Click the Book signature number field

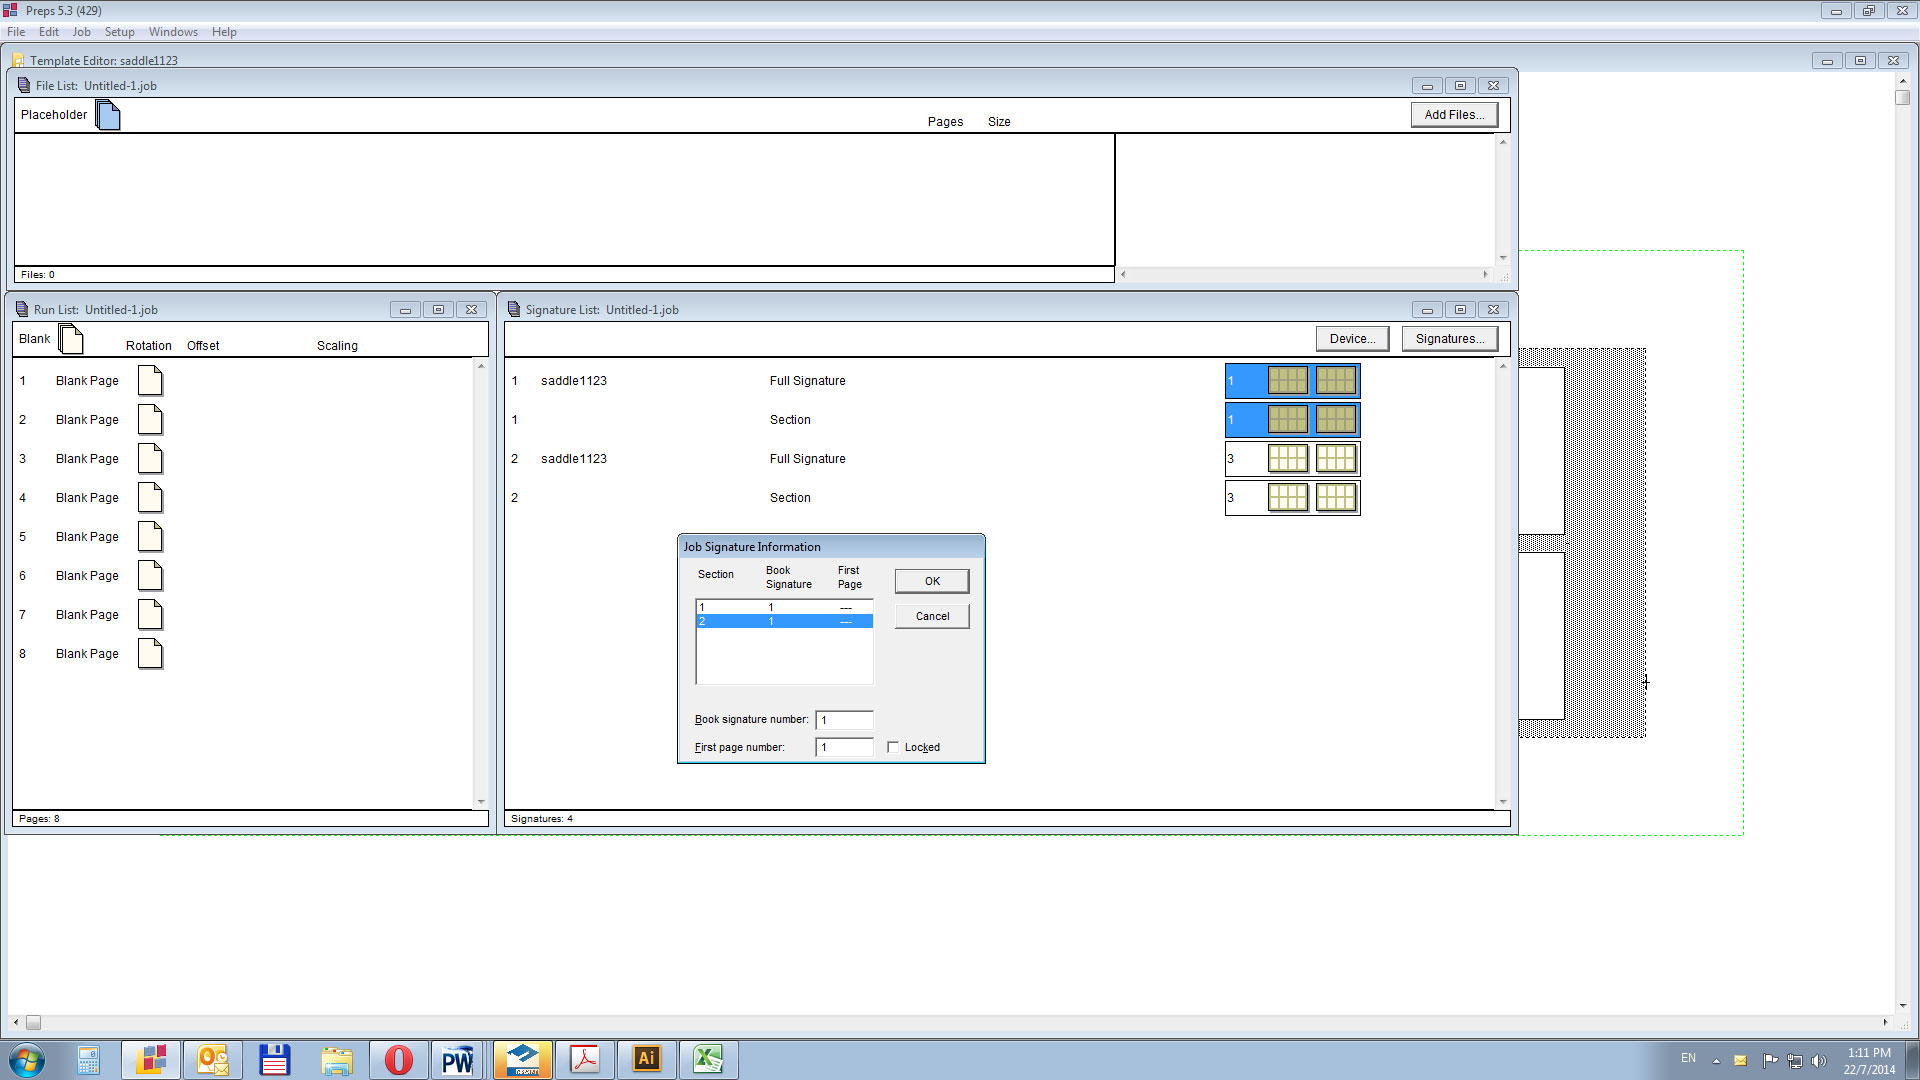coord(845,720)
